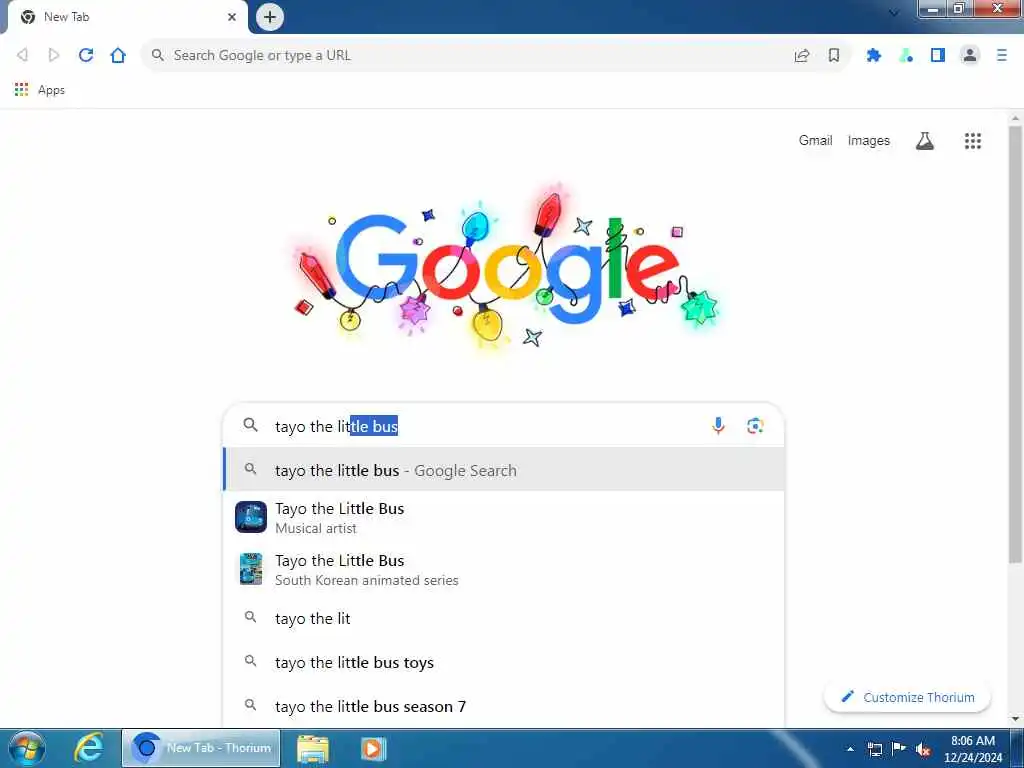Viewport: 1024px width, 768px height.
Task: Open the Images link
Action: [x=869, y=140]
